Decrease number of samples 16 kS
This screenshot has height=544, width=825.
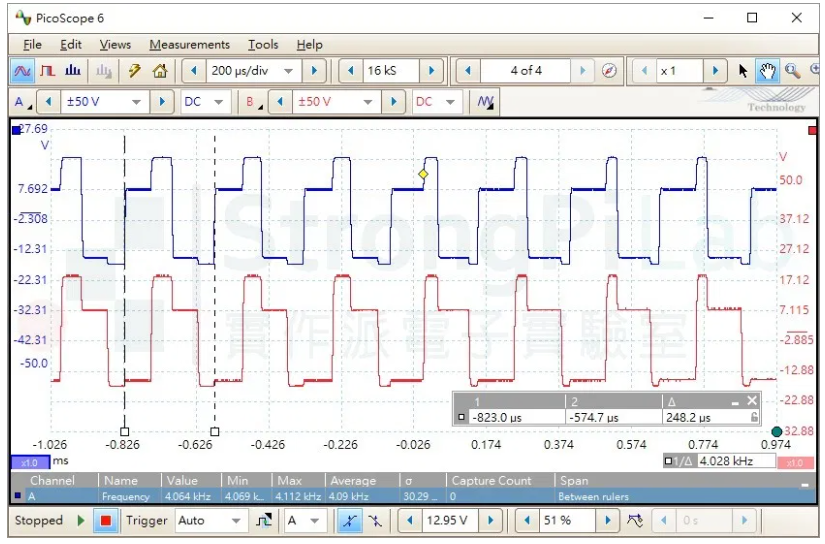click(x=350, y=70)
